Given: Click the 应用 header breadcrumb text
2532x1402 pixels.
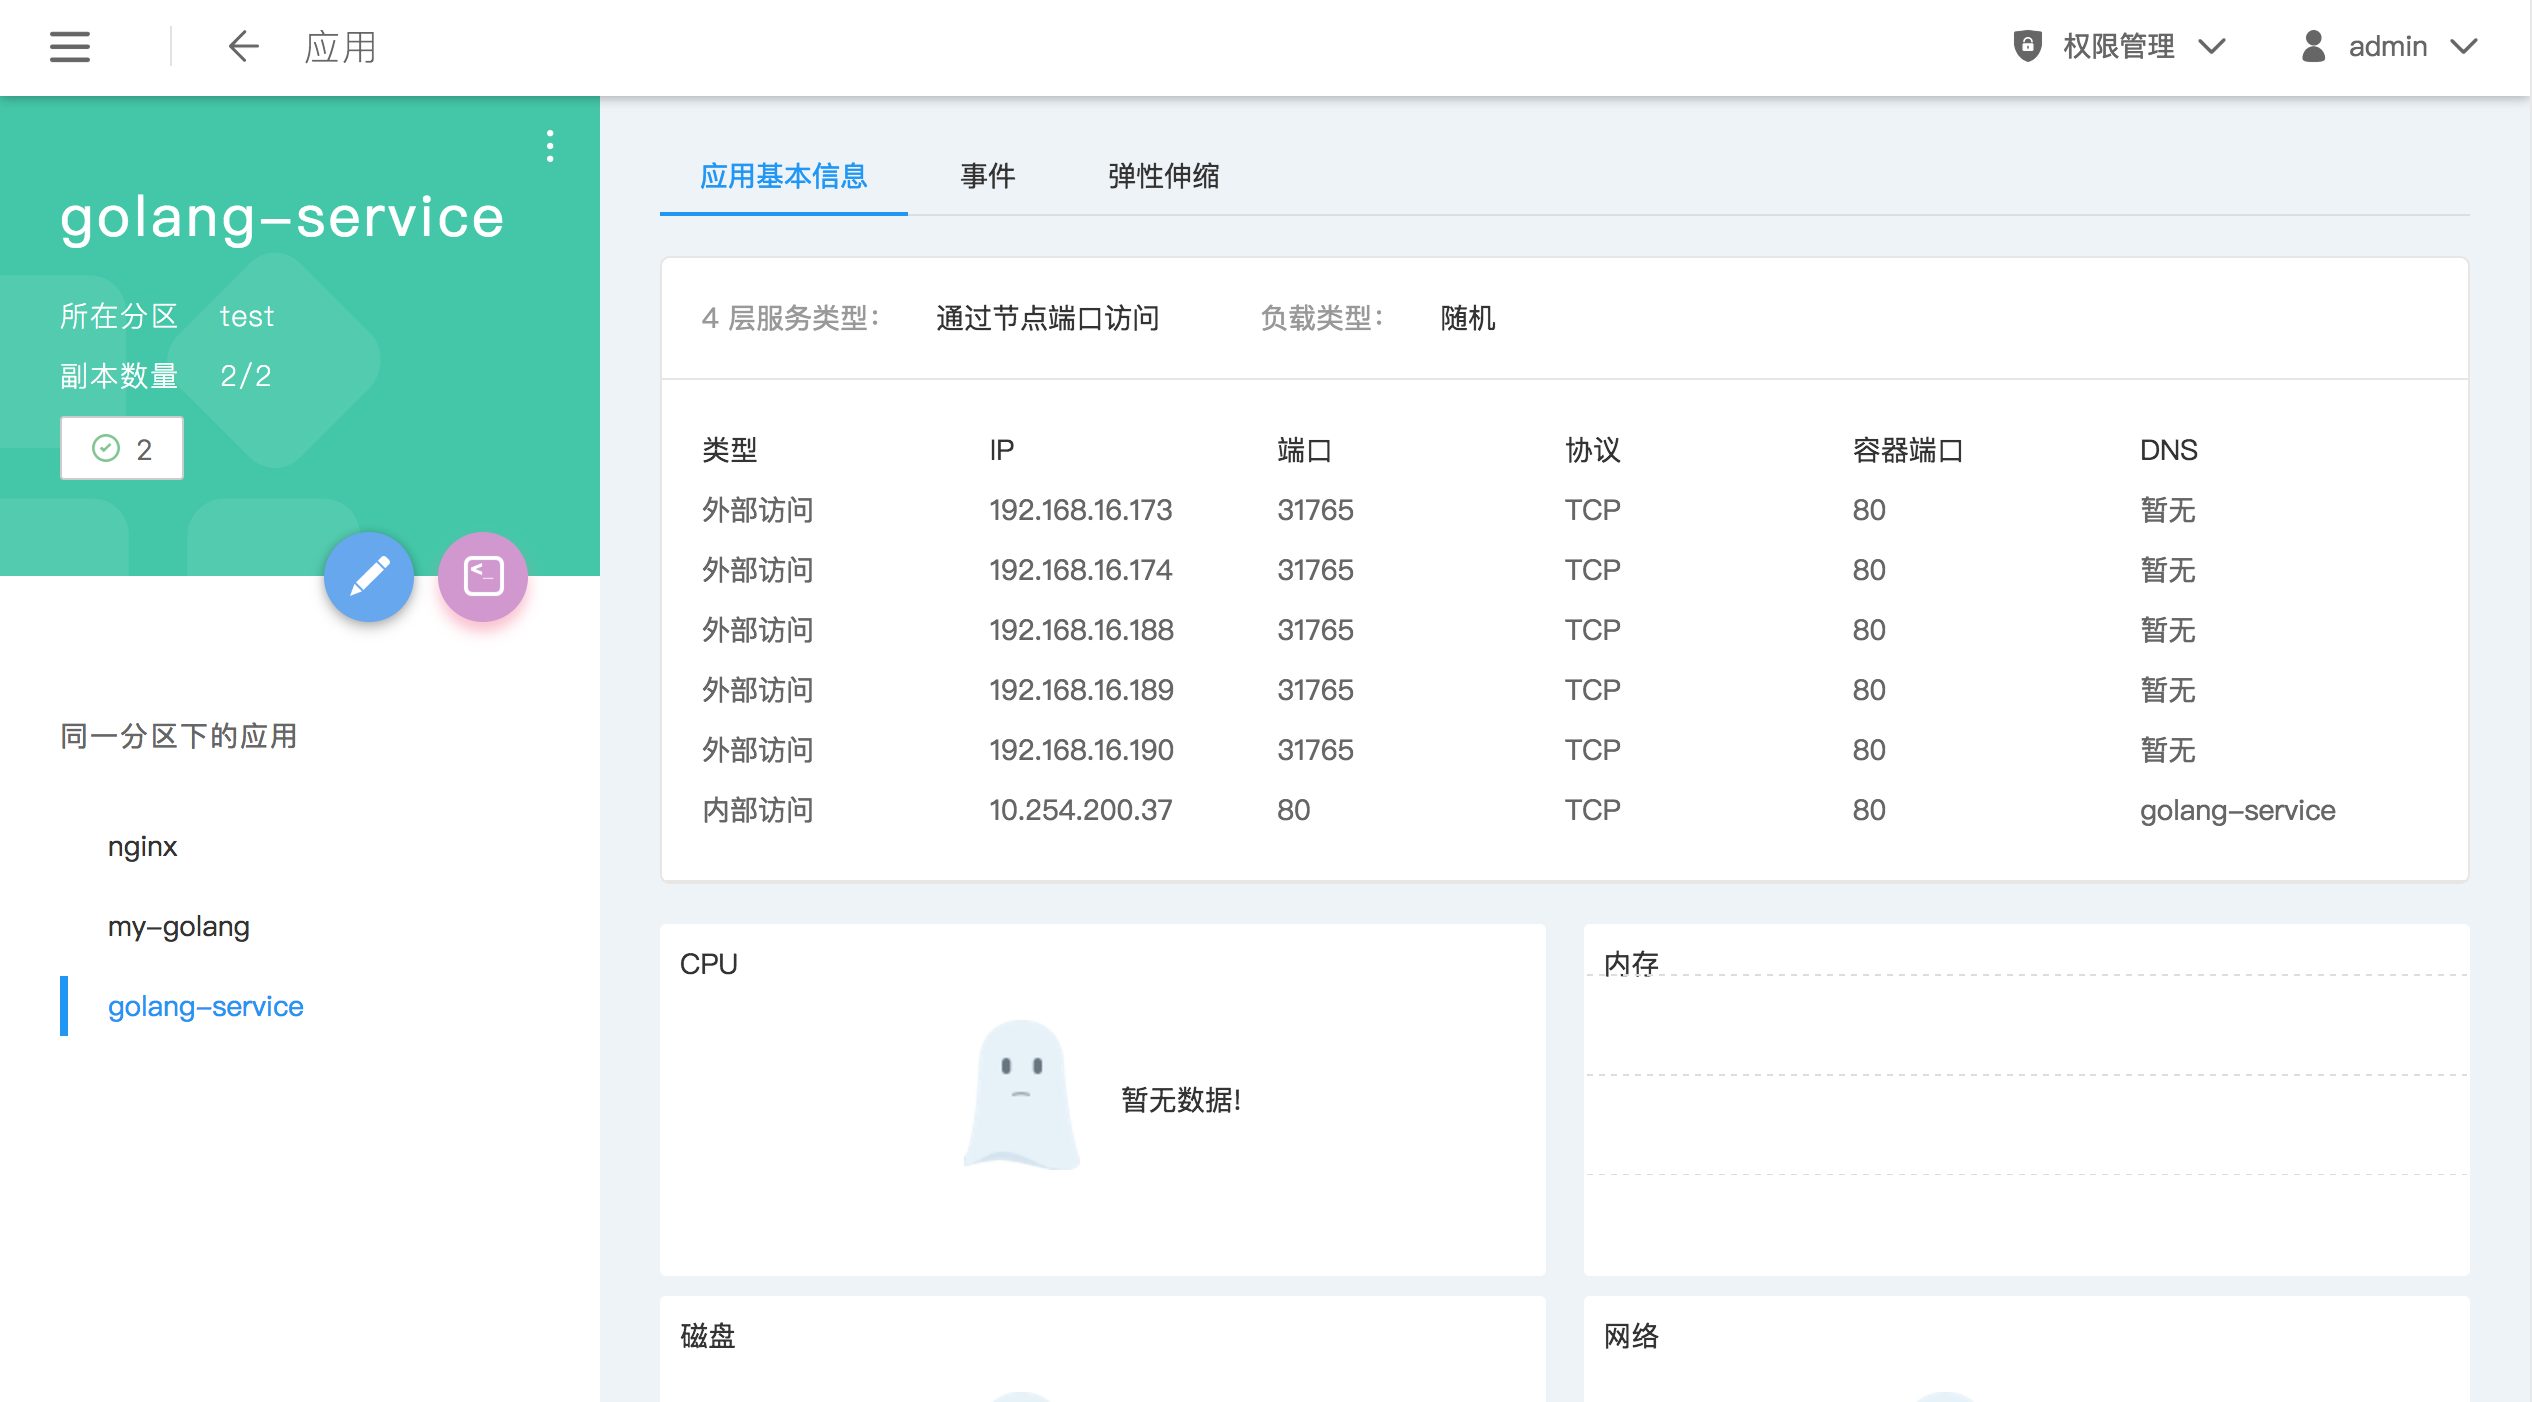Looking at the screenshot, I should [341, 47].
